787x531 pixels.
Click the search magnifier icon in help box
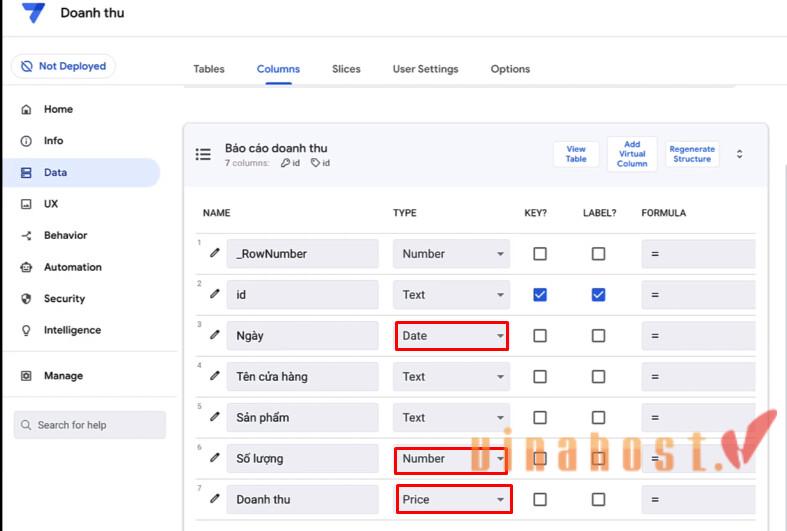26,425
